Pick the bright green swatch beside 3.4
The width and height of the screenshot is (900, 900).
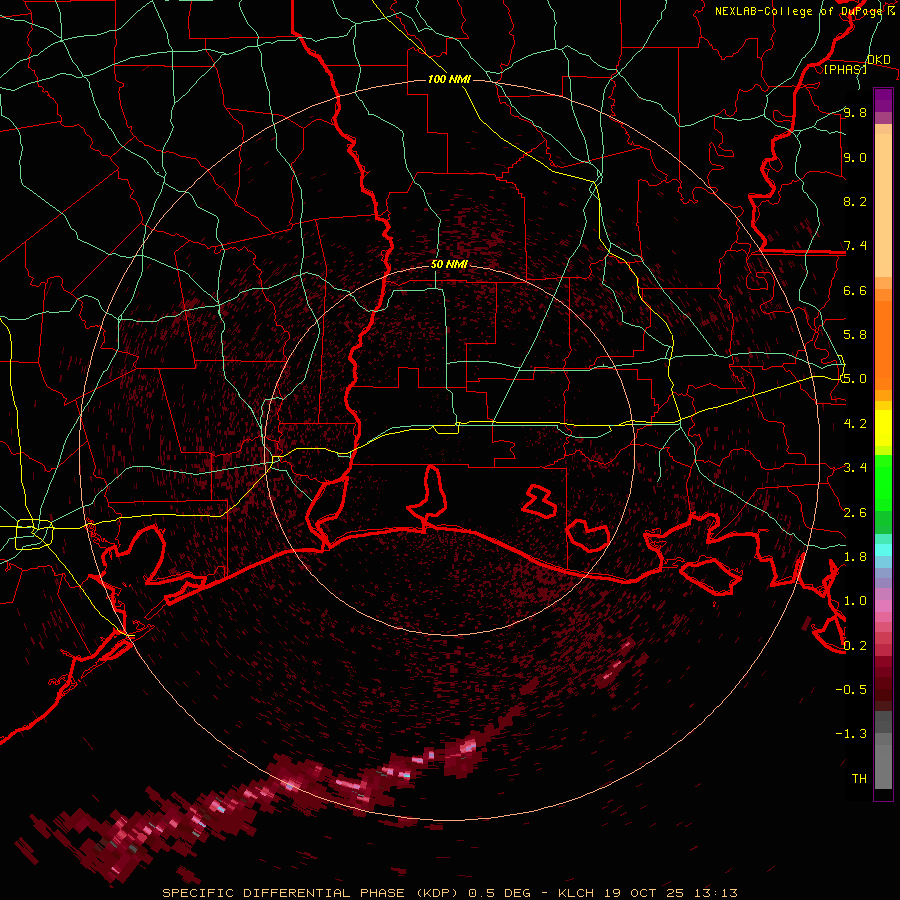click(883, 482)
